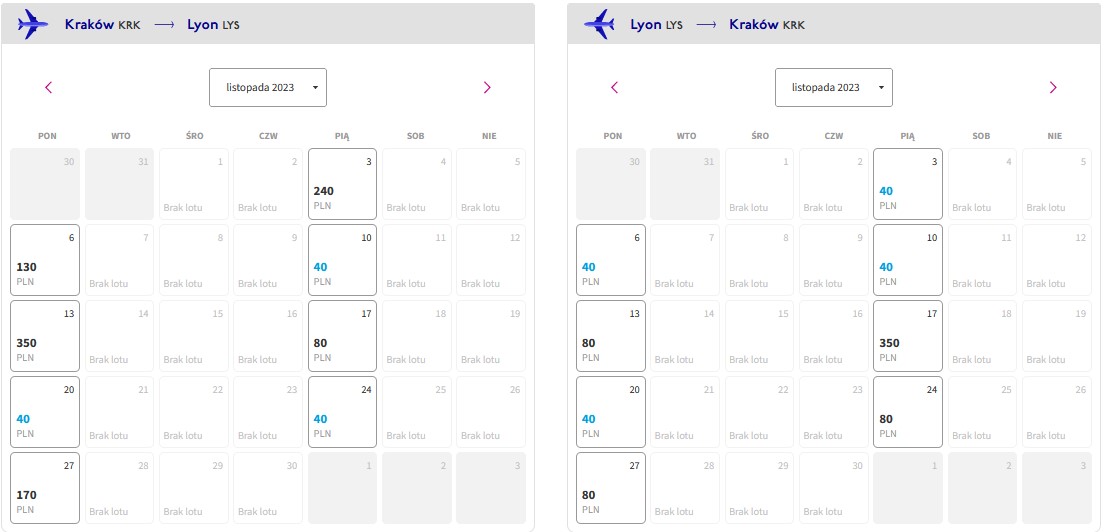Choose November 20 outbound flight for 40 PLN
Image resolution: width=1106 pixels, height=532 pixels.
44,412
